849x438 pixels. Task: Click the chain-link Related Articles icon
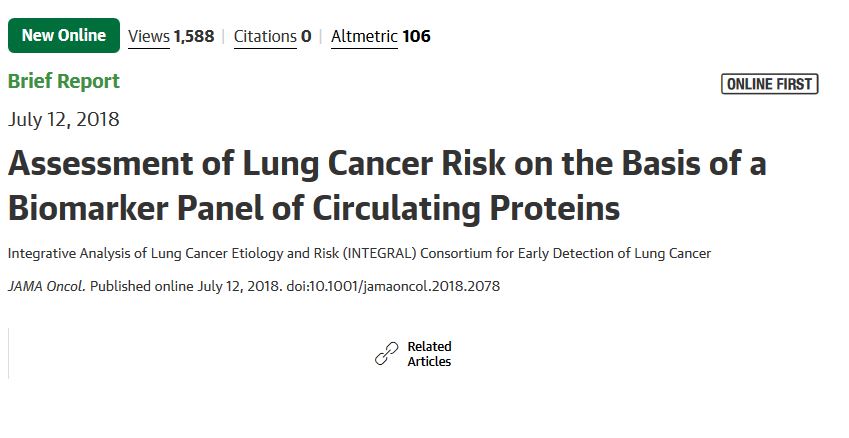(x=386, y=354)
